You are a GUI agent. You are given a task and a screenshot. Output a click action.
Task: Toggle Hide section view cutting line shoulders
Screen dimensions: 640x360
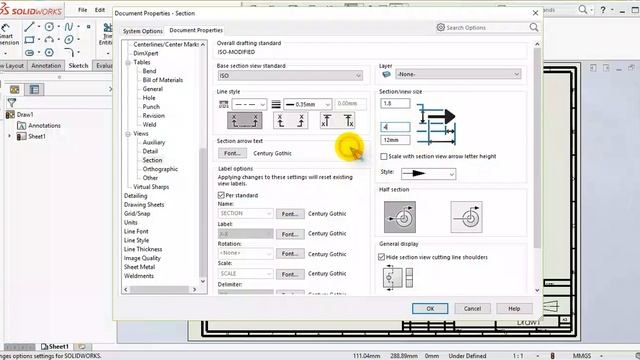[382, 257]
